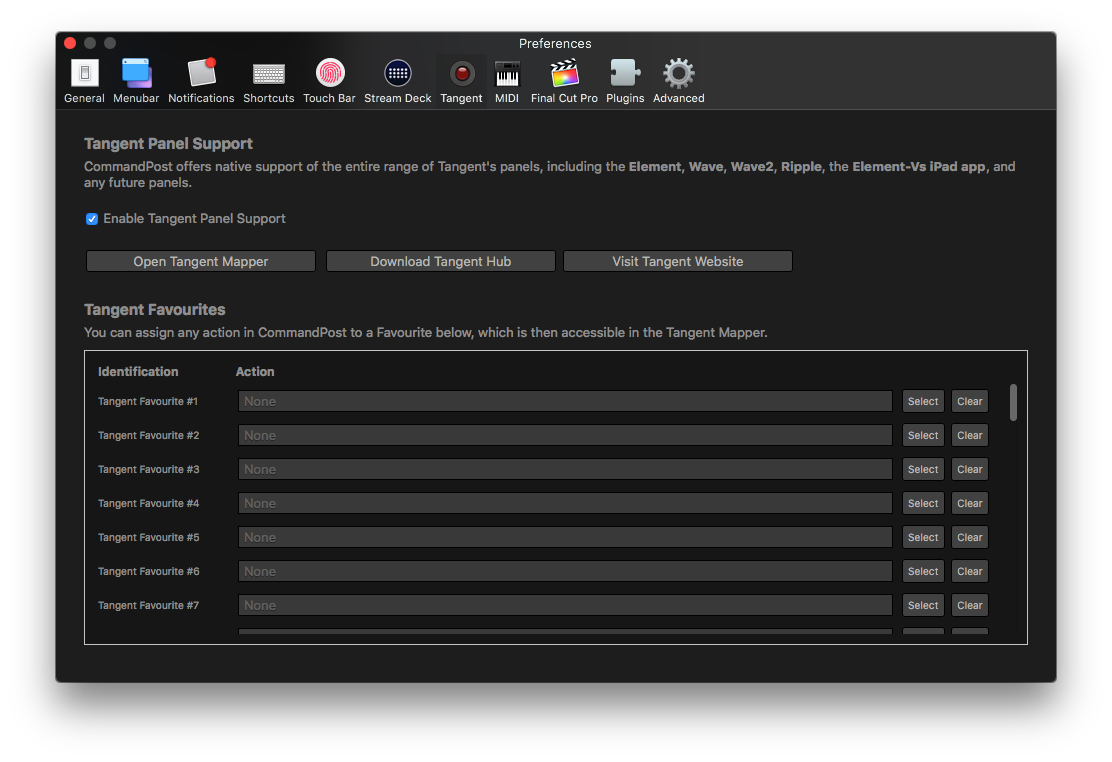This screenshot has height=762, width=1112.
Task: Click Select for Tangent Favourite #7
Action: click(923, 606)
